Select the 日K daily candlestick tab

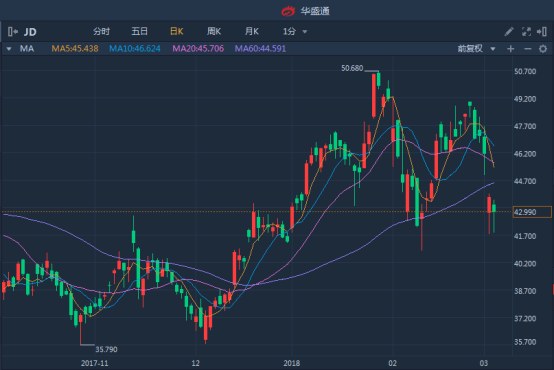[177, 31]
